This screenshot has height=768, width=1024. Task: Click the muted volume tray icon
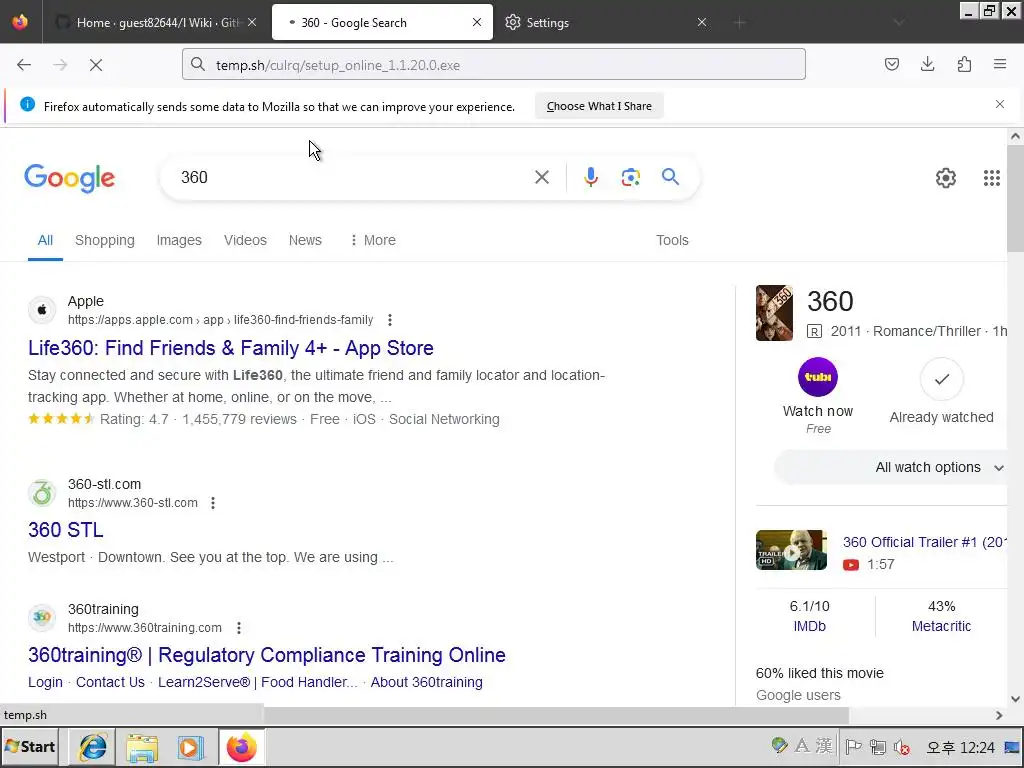click(x=902, y=746)
